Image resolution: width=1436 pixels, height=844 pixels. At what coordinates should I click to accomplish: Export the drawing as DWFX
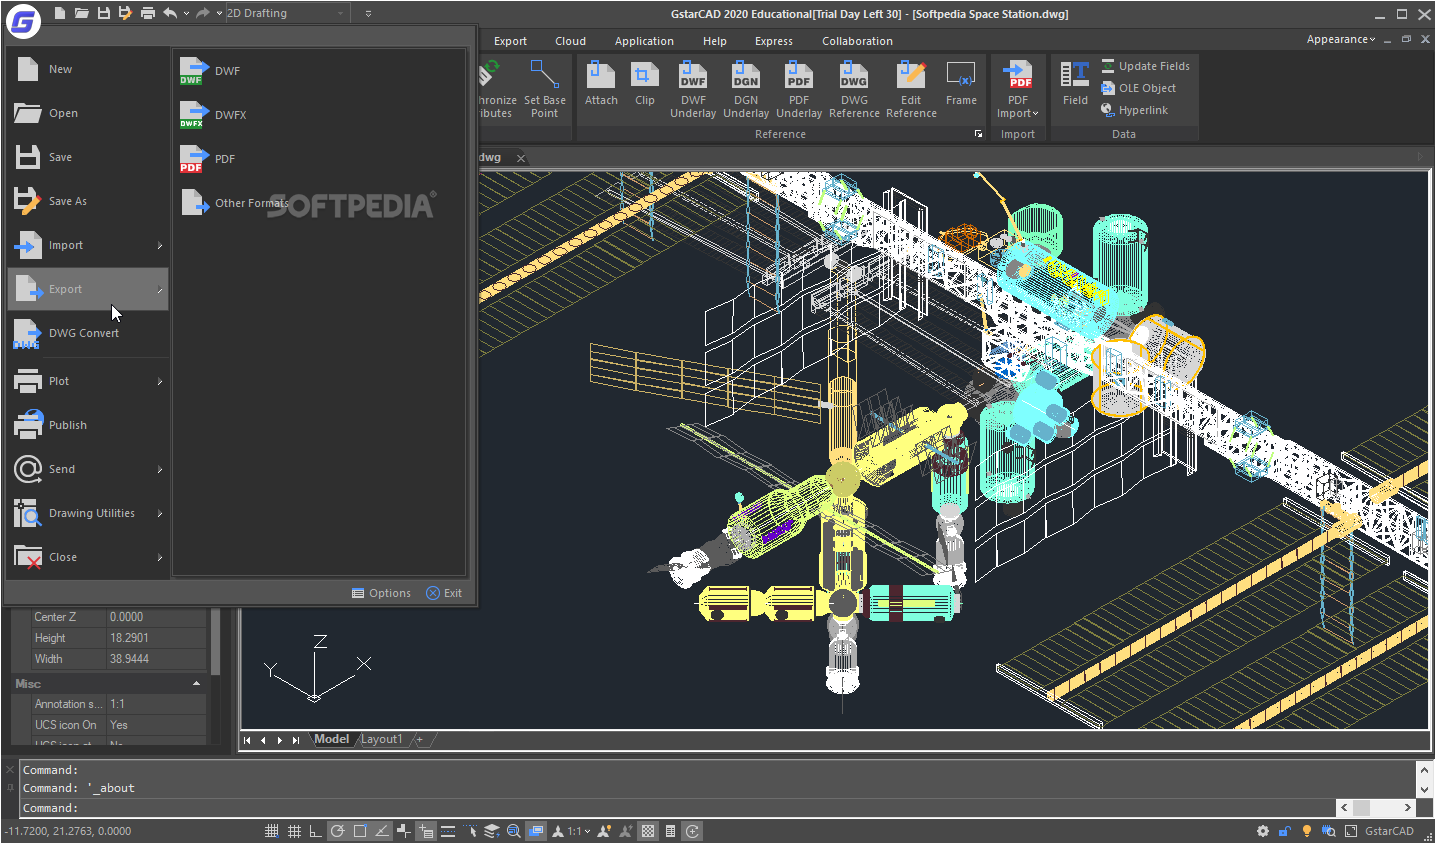(213, 115)
